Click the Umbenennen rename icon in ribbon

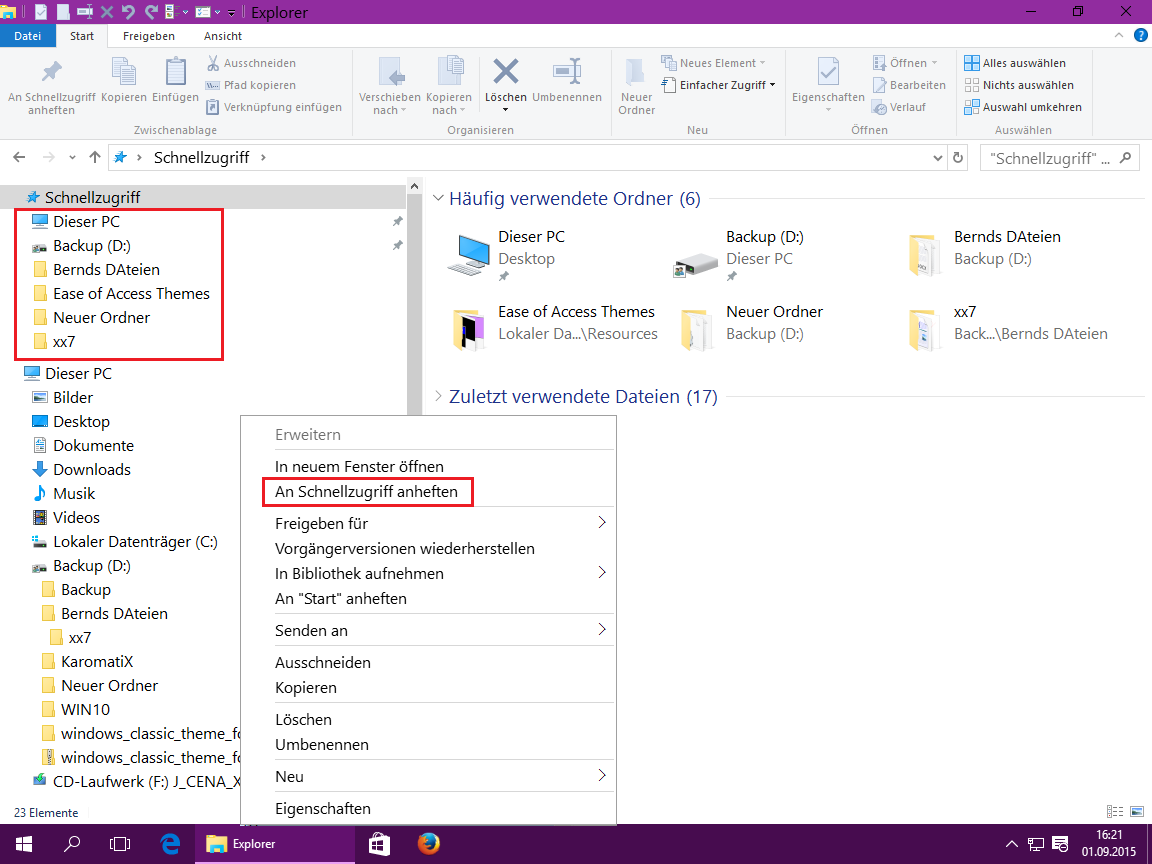[x=567, y=72]
